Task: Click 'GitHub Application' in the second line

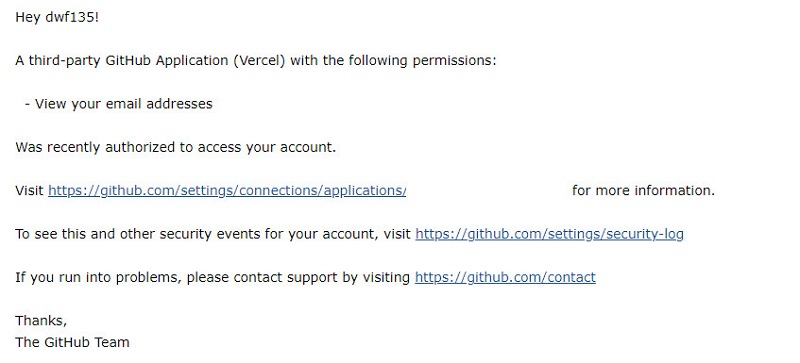Action: (x=167, y=61)
